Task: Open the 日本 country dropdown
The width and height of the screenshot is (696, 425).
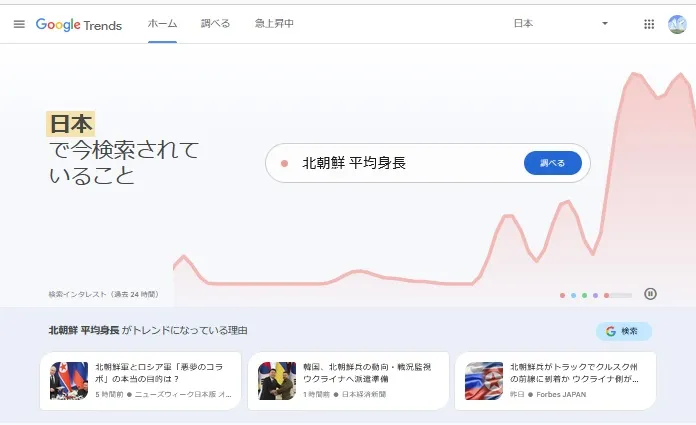Action: click(561, 24)
